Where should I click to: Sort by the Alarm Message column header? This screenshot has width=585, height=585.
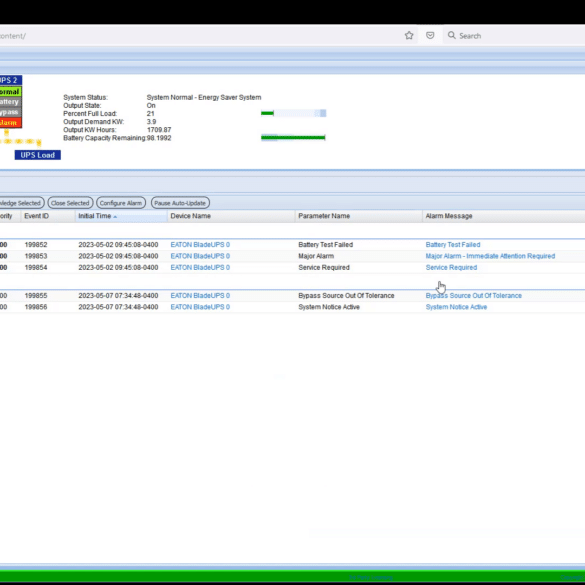coord(449,216)
